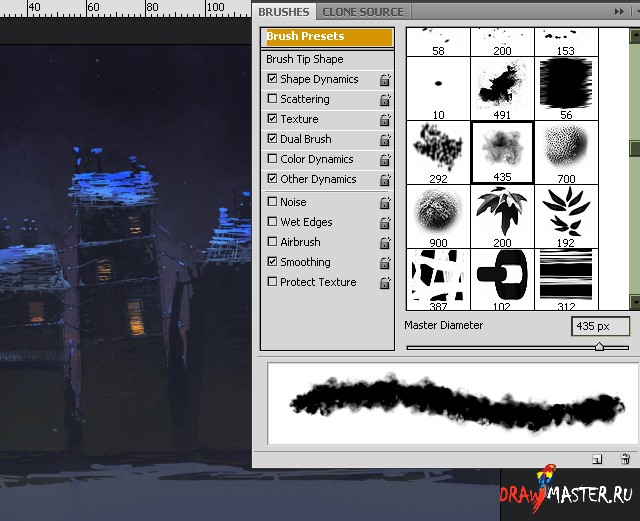This screenshot has height=521, width=640.
Task: Select the textured round brush 700
Action: pyautogui.click(x=566, y=153)
